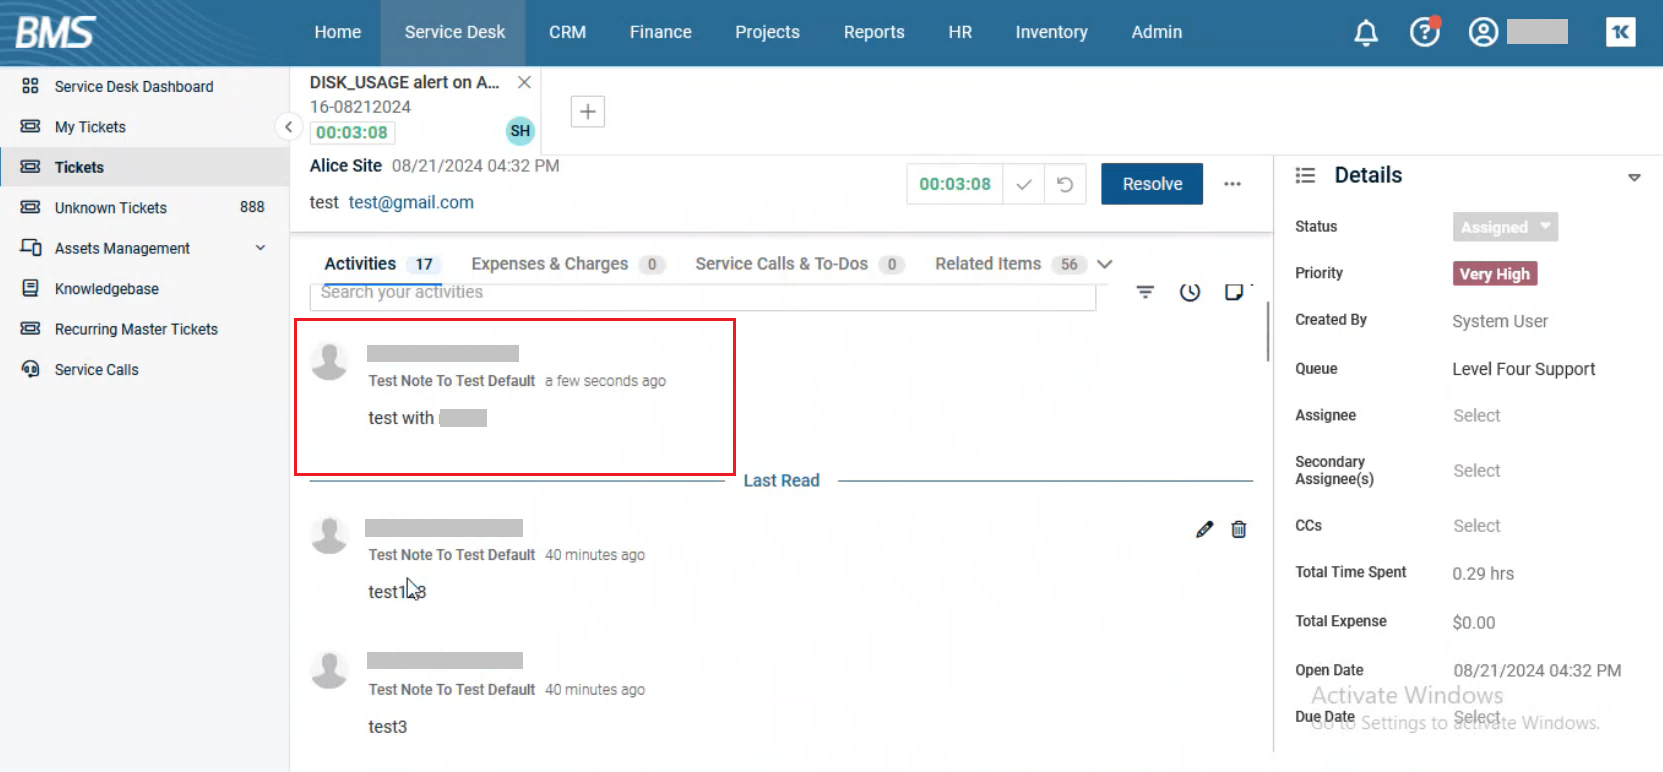This screenshot has width=1663, height=772.
Task: Click the Very High priority badge
Action: point(1494,274)
